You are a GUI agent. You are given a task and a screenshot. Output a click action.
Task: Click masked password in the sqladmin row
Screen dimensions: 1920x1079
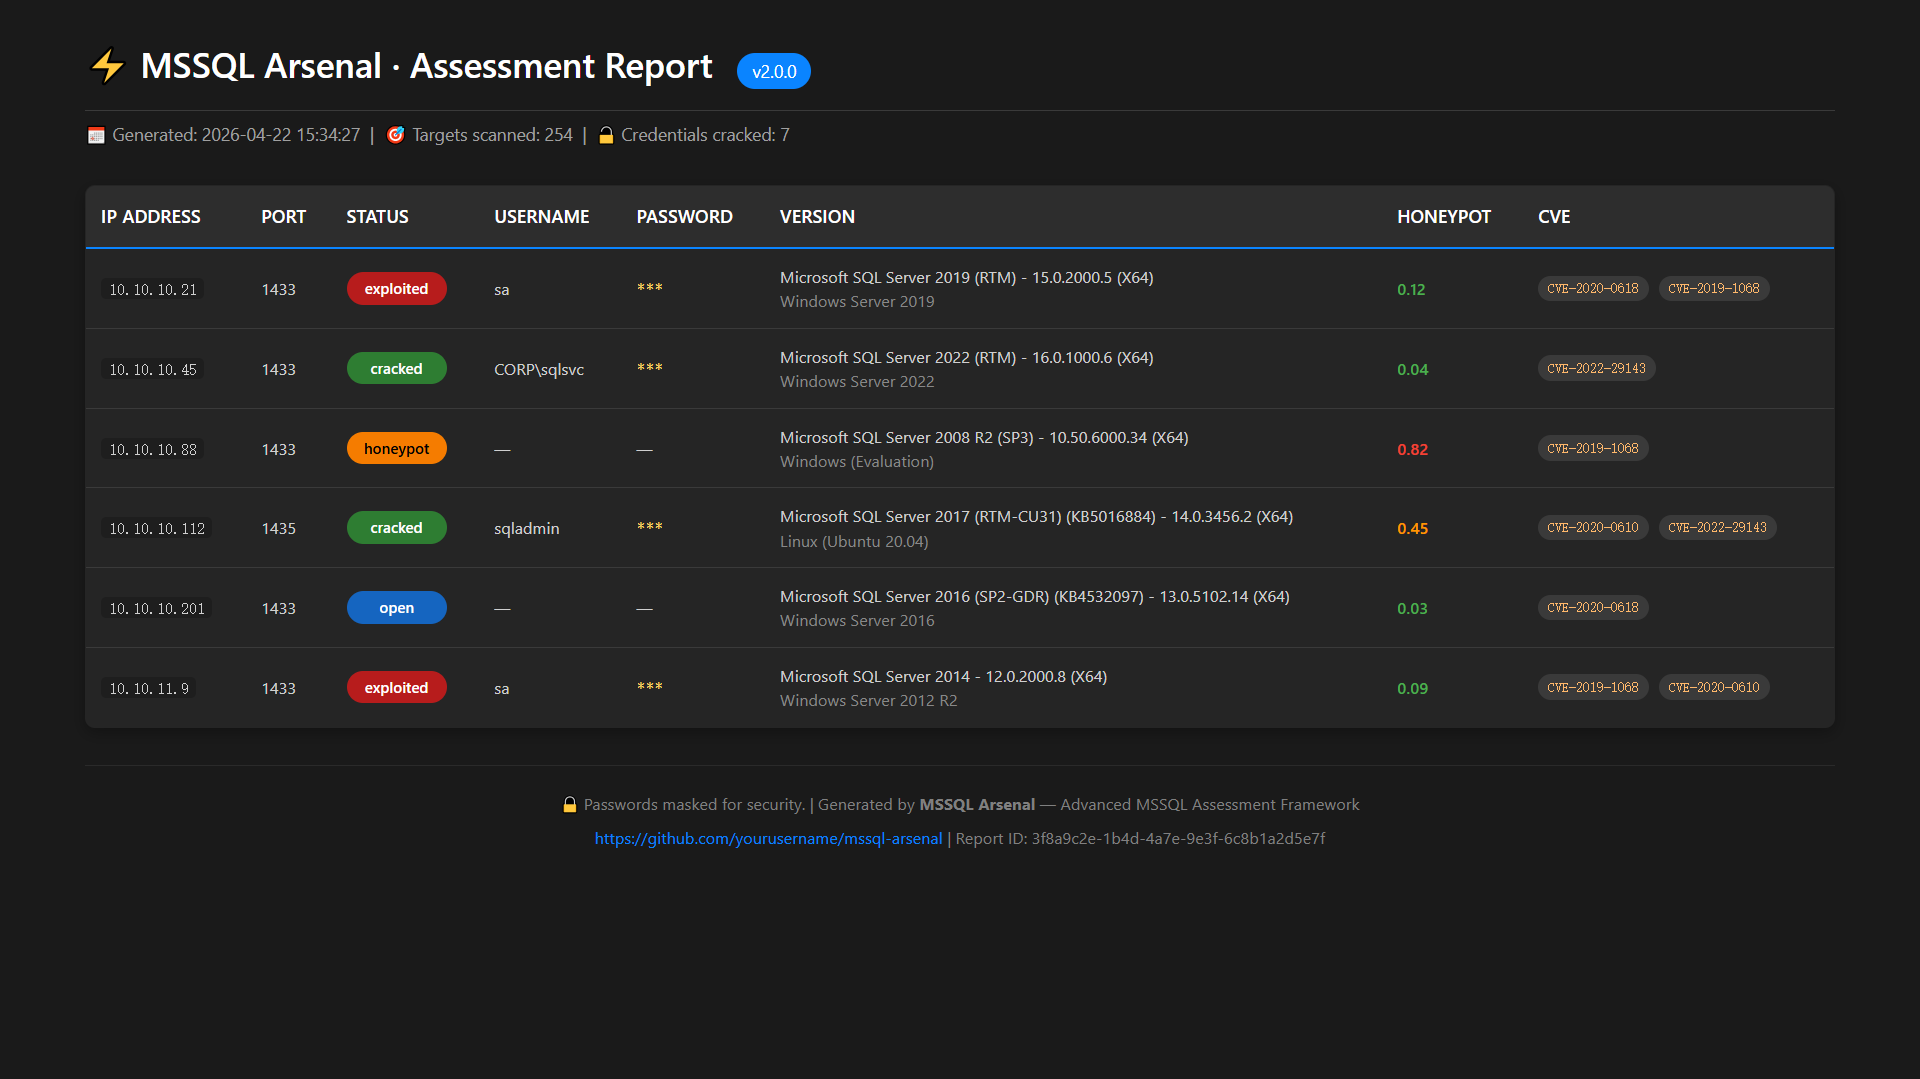point(650,527)
